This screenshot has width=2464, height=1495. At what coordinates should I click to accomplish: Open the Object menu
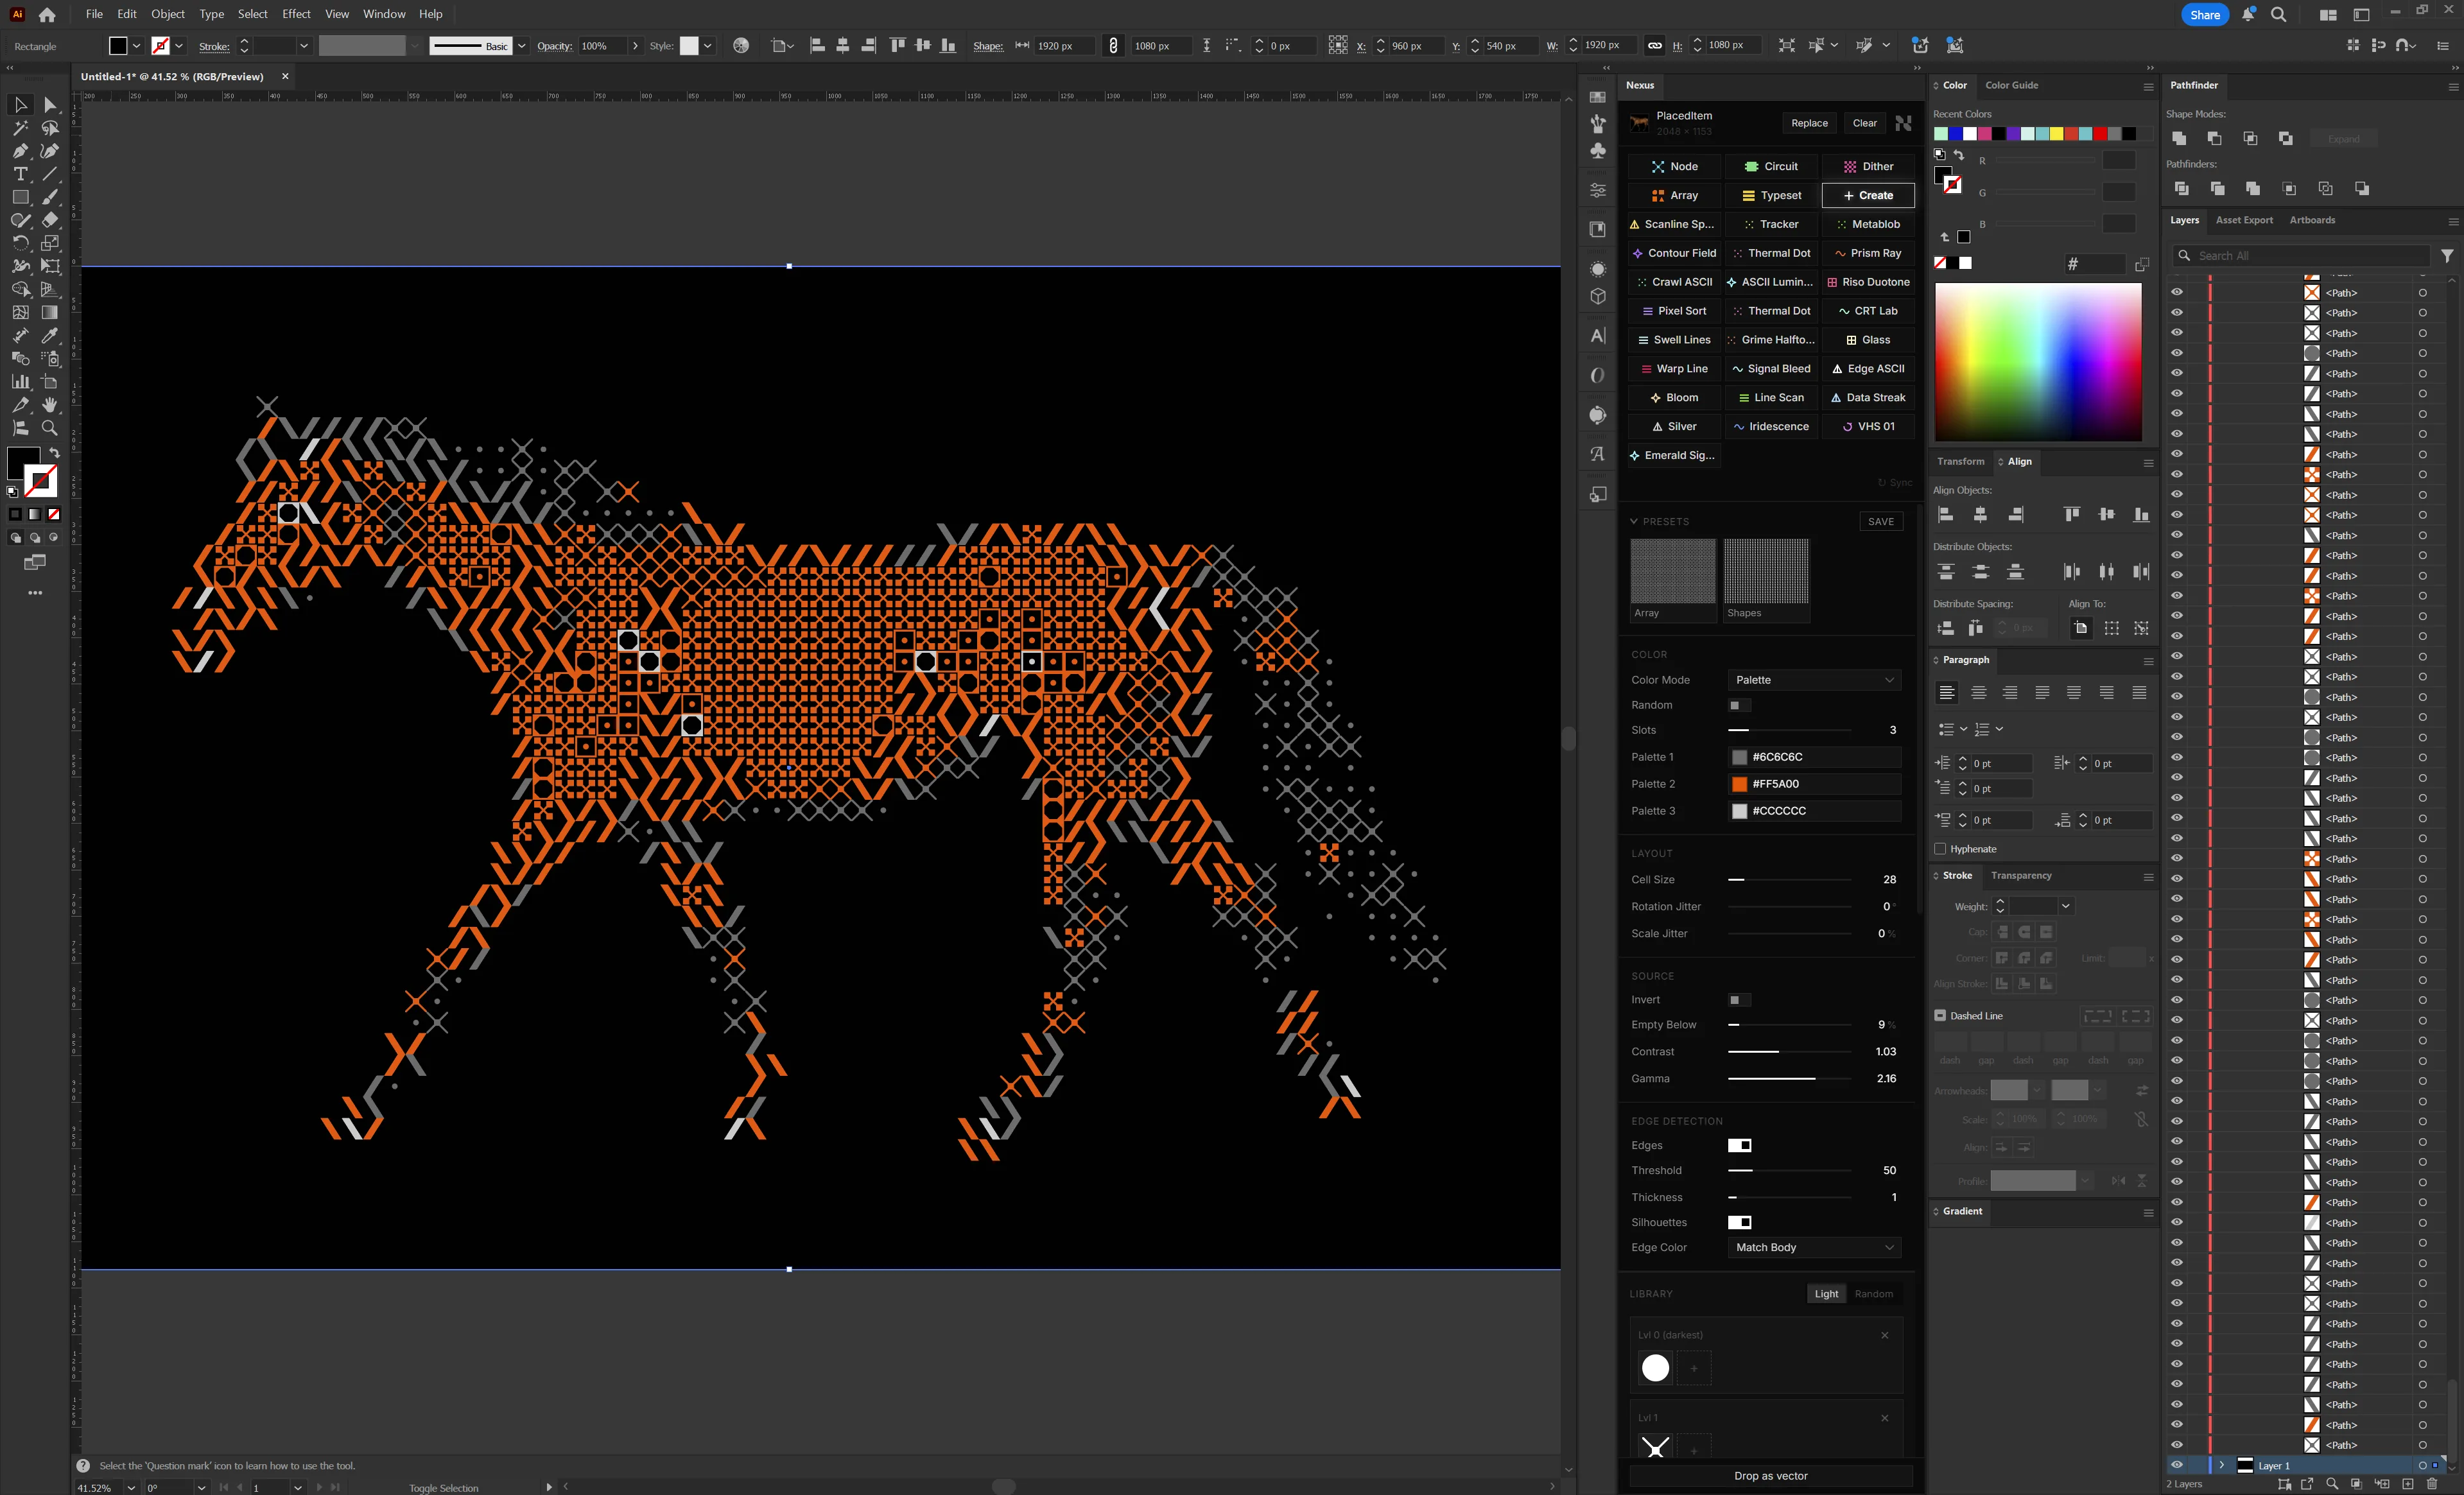[x=168, y=14]
